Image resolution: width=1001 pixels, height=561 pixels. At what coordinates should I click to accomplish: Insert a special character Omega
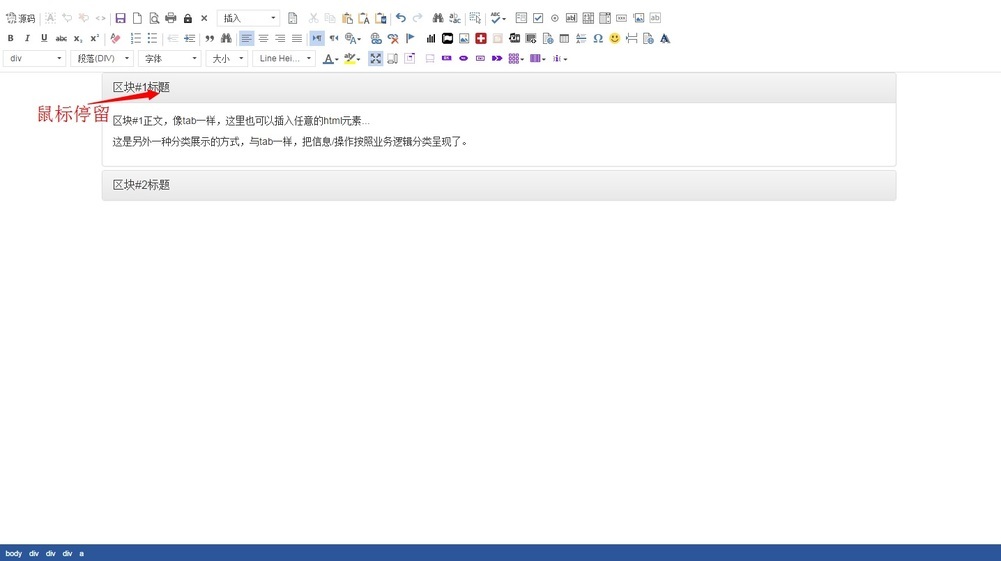coord(598,39)
